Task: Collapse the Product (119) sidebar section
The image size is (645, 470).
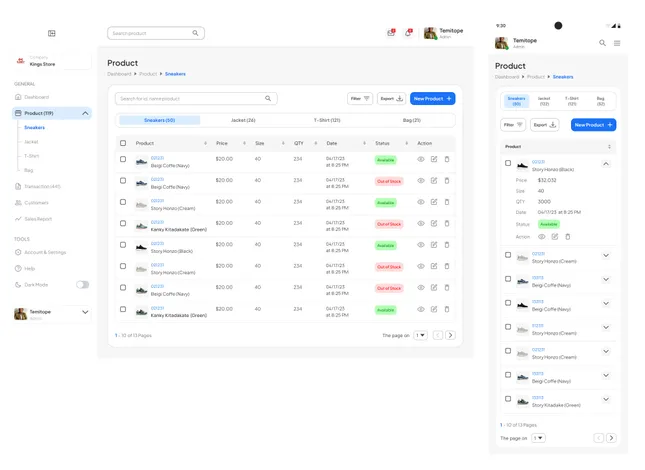Action: [85, 113]
